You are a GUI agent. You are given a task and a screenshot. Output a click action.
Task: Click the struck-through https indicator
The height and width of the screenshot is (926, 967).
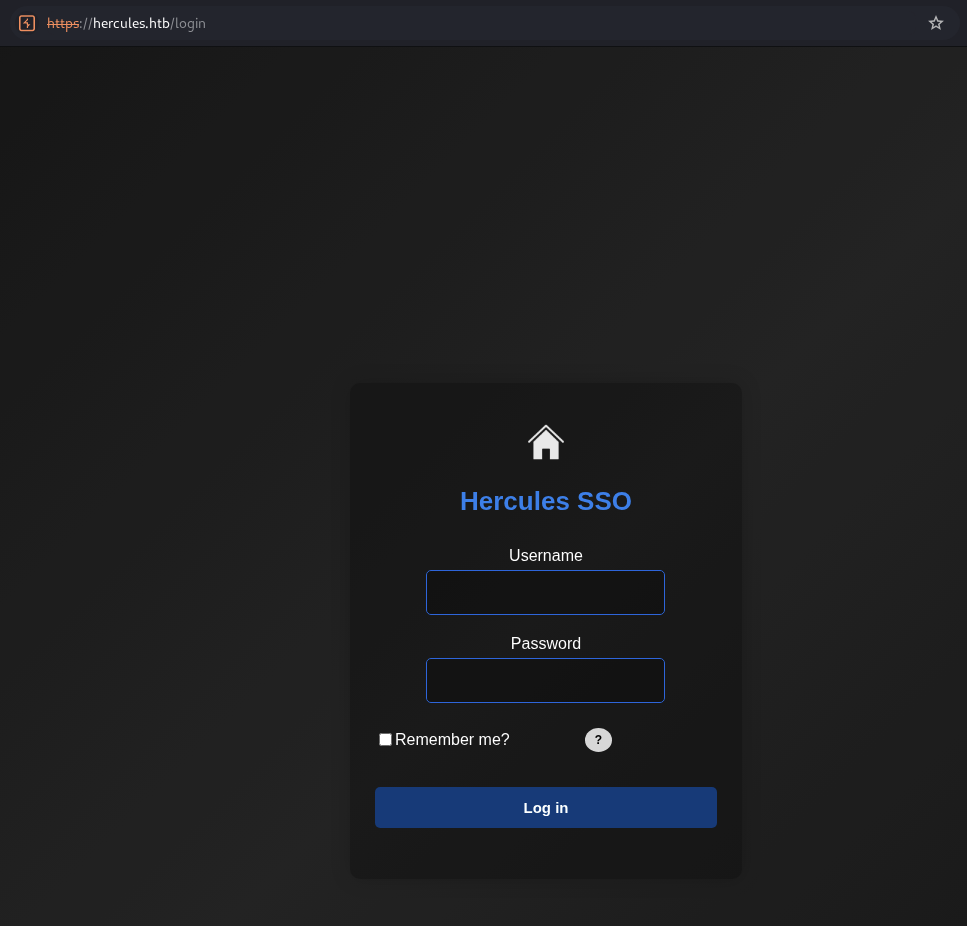62,23
